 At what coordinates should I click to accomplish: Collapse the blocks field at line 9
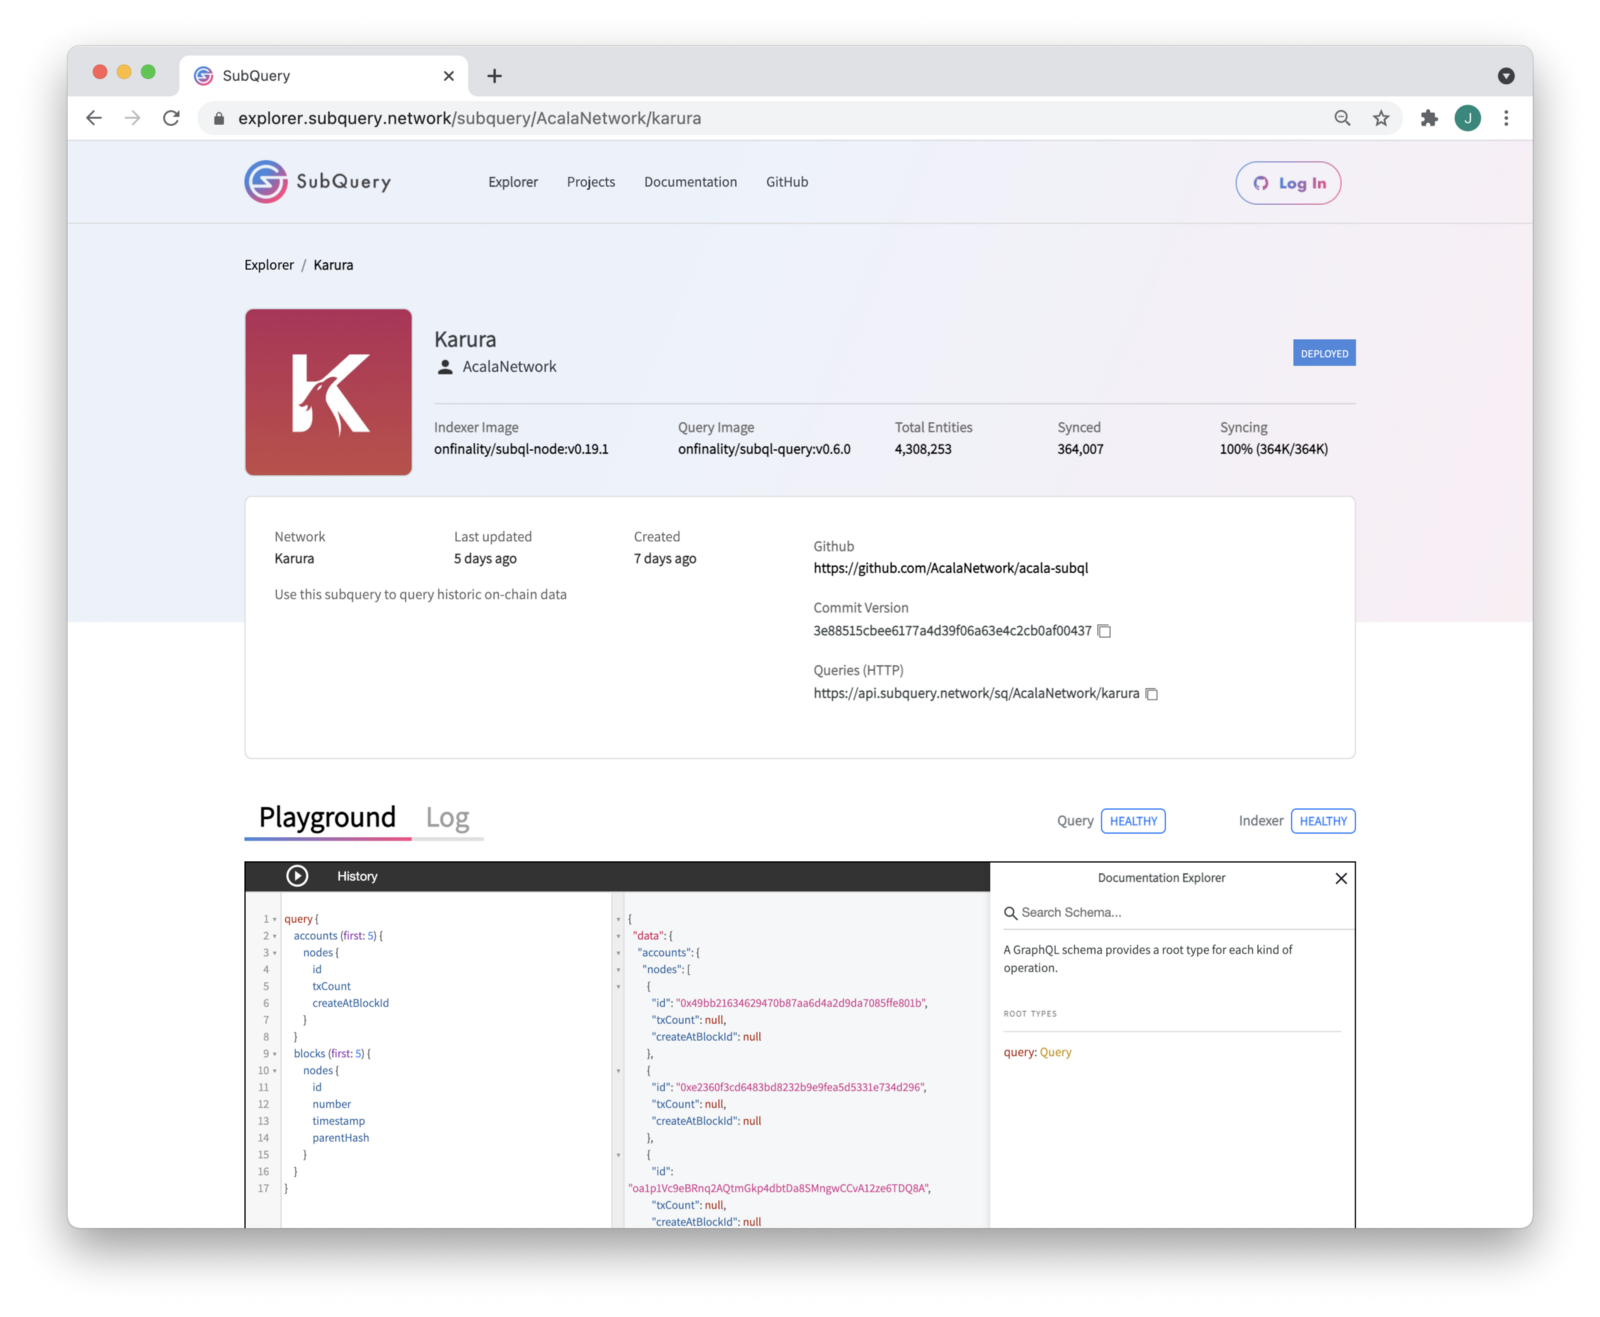[275, 1054]
